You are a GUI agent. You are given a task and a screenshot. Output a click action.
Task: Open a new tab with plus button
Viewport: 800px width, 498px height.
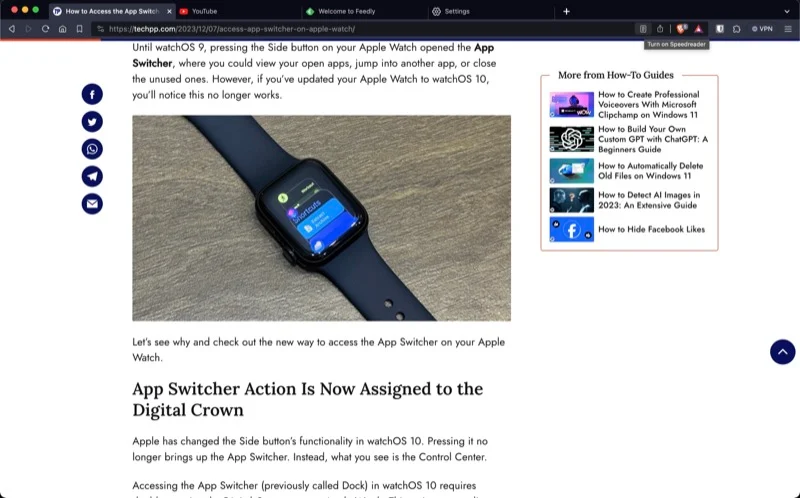tap(566, 11)
